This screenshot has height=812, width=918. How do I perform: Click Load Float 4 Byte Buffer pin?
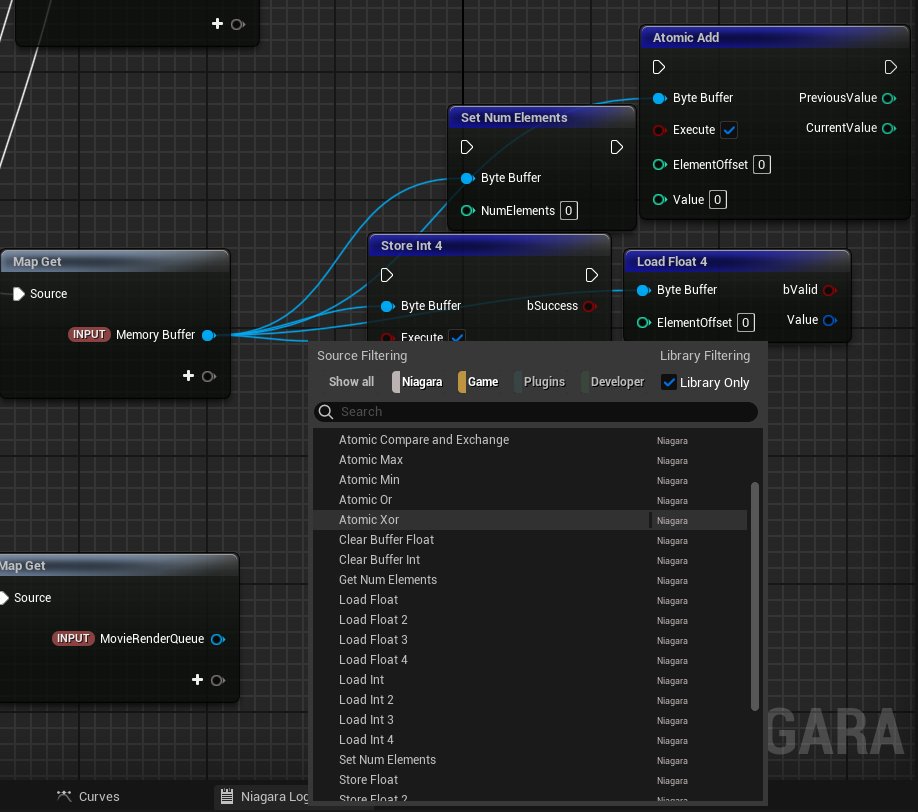click(x=643, y=290)
